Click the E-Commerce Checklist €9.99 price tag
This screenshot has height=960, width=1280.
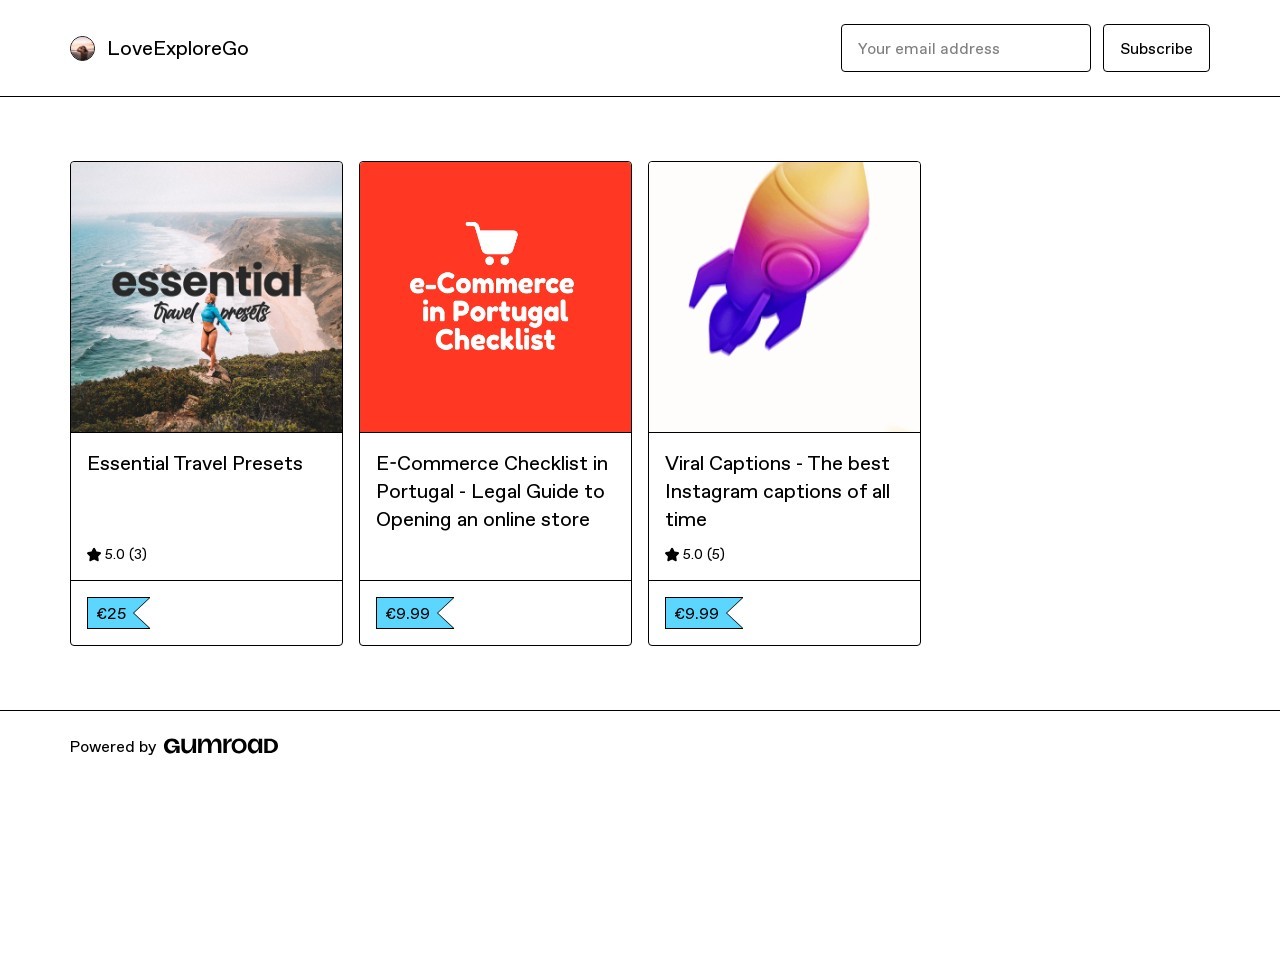[x=415, y=613]
